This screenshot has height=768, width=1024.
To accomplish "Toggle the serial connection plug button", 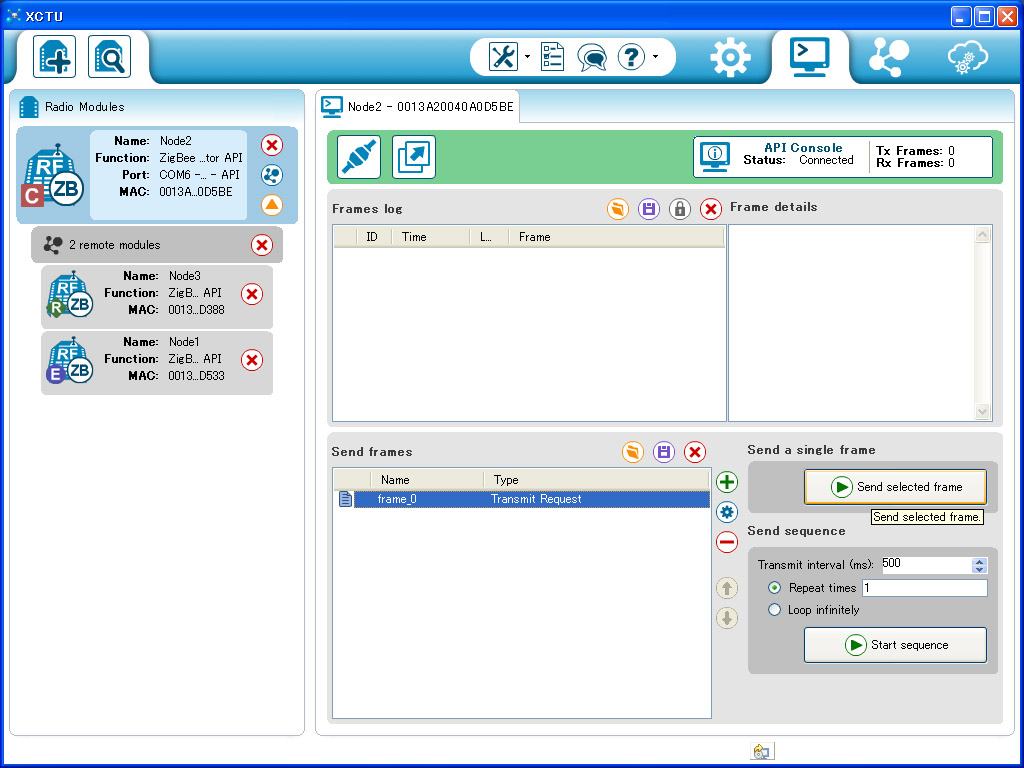I will coord(359,157).
